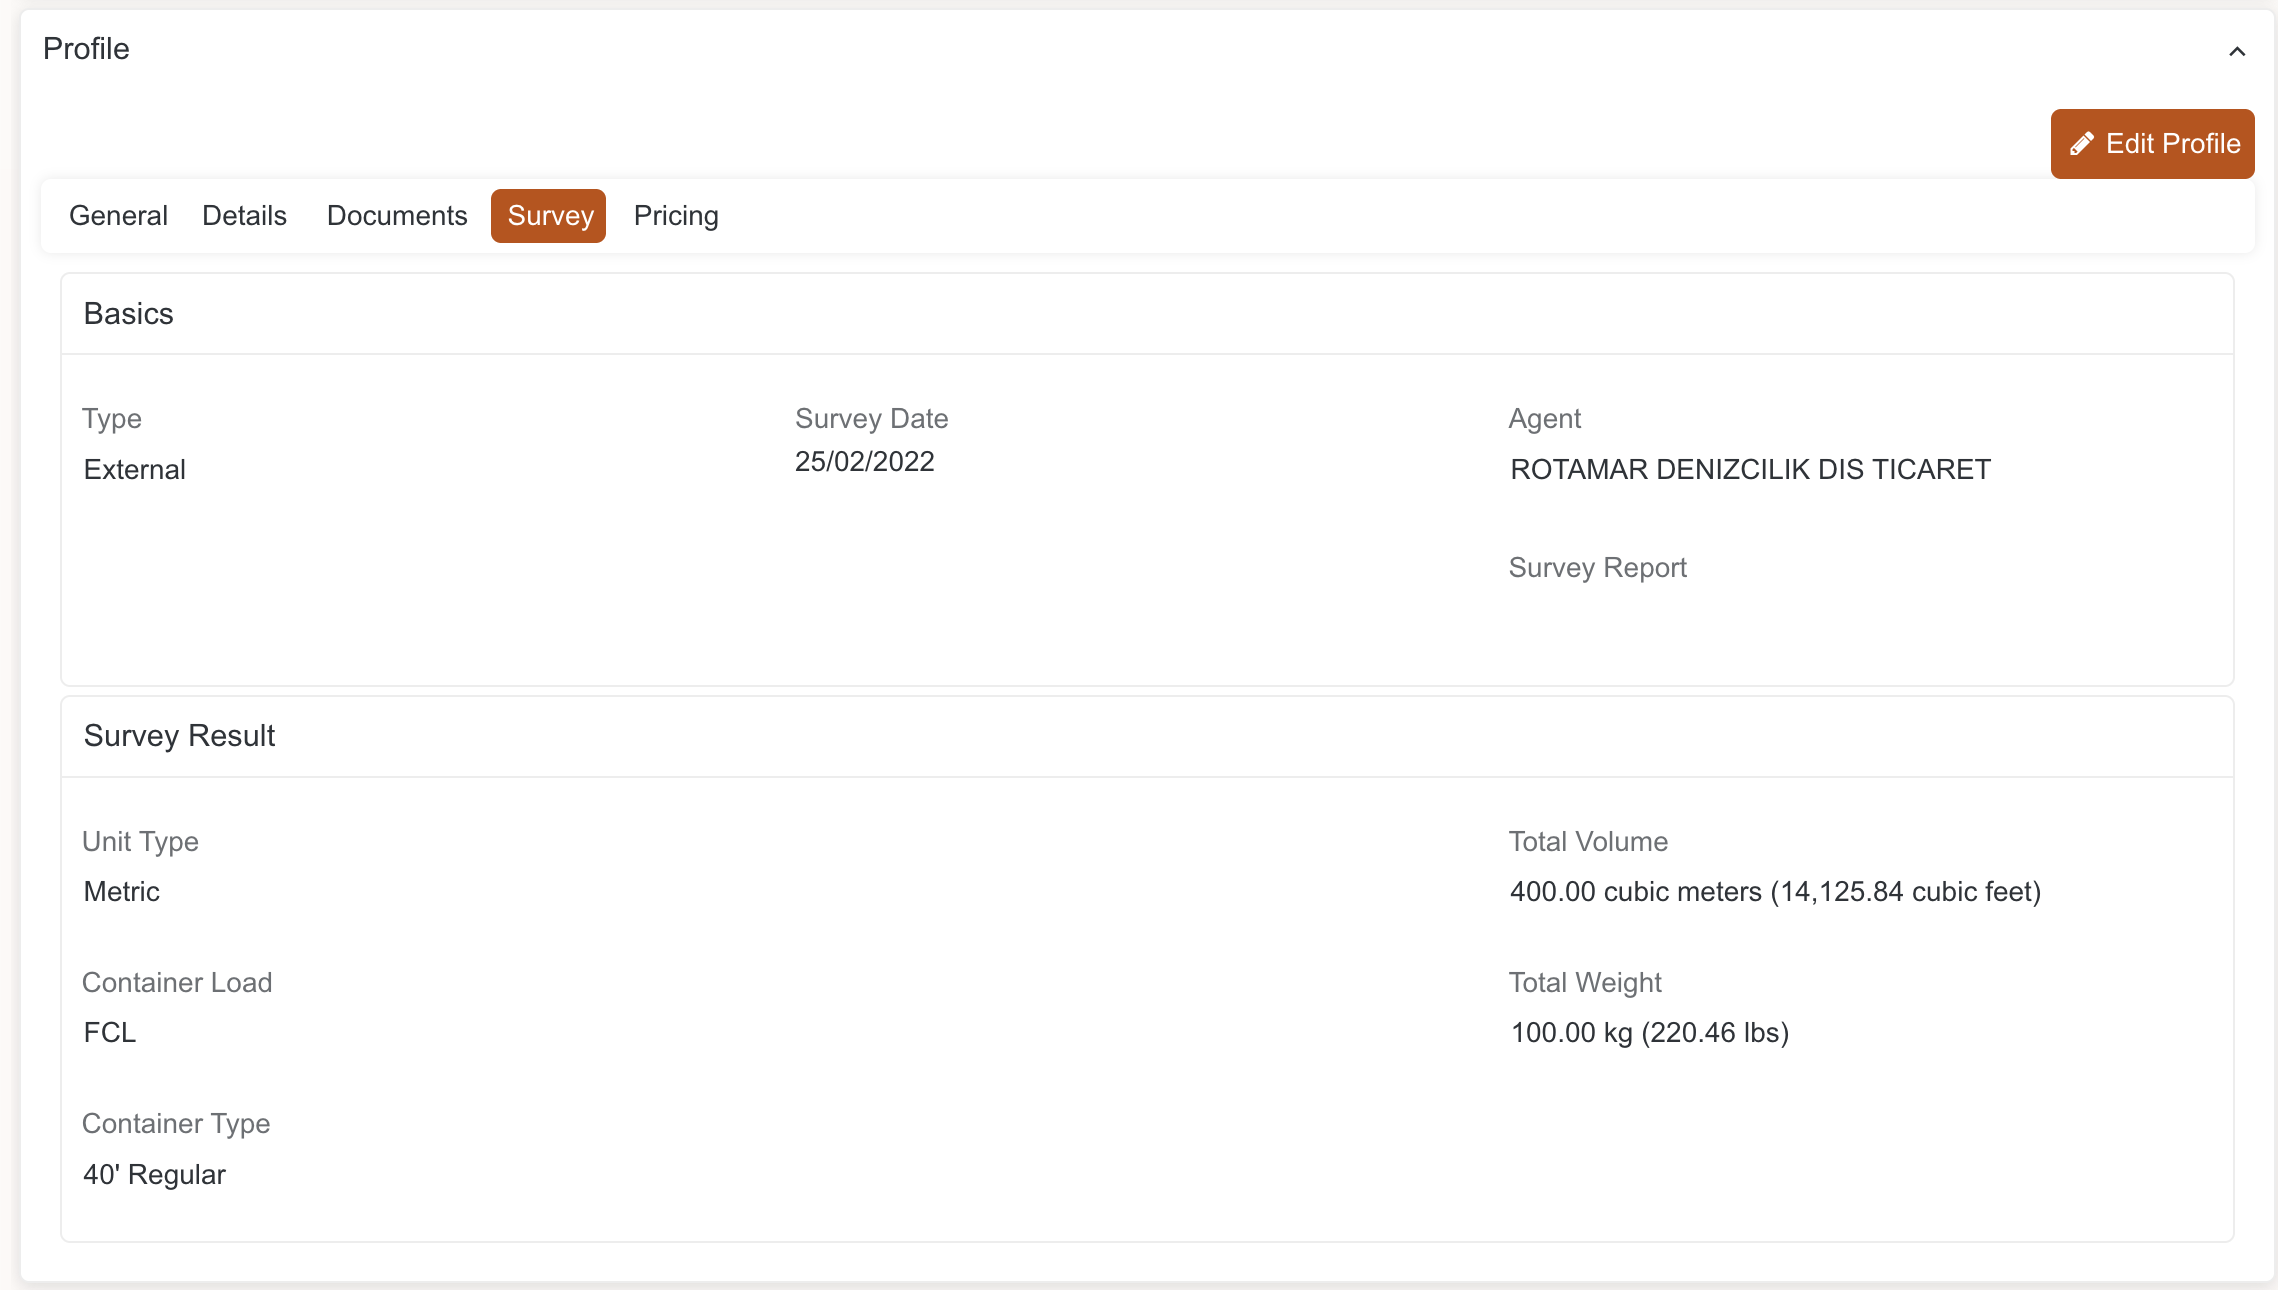This screenshot has height=1290, width=2278.
Task: Select the survey date 25/02/2022
Action: pos(864,462)
